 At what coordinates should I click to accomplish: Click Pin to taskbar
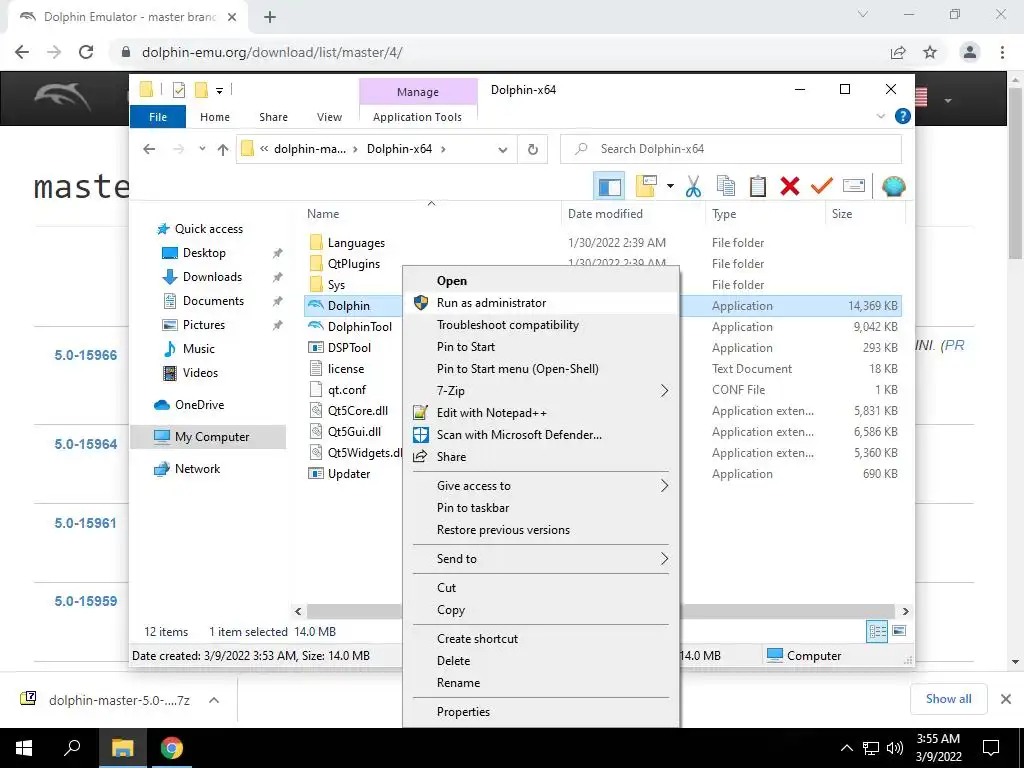pyautogui.click(x=542, y=508)
